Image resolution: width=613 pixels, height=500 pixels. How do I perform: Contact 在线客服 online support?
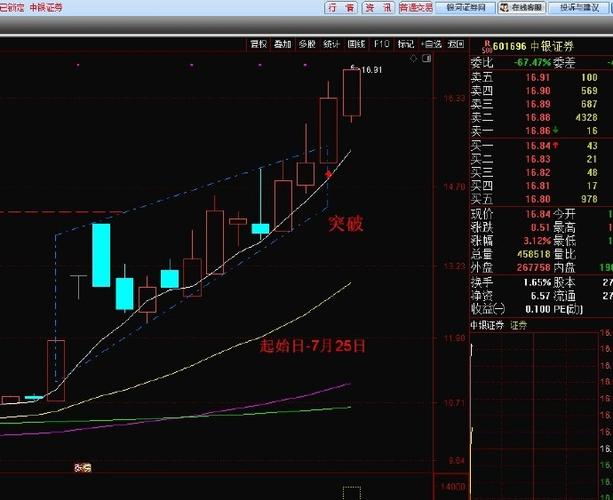pos(523,8)
